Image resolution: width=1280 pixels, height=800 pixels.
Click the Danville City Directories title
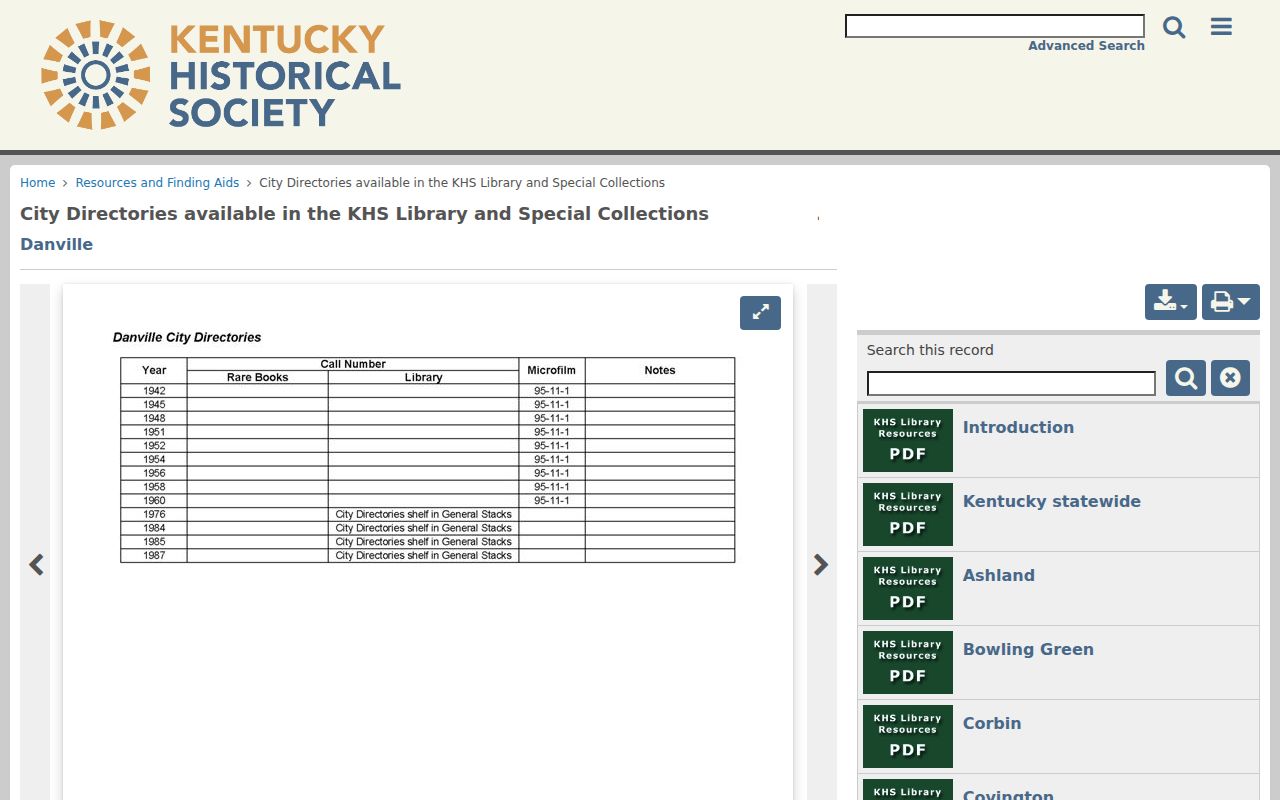[187, 338]
